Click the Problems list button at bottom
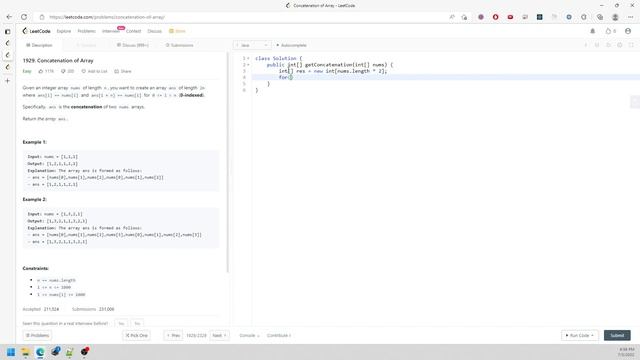 pyautogui.click(x=37, y=336)
